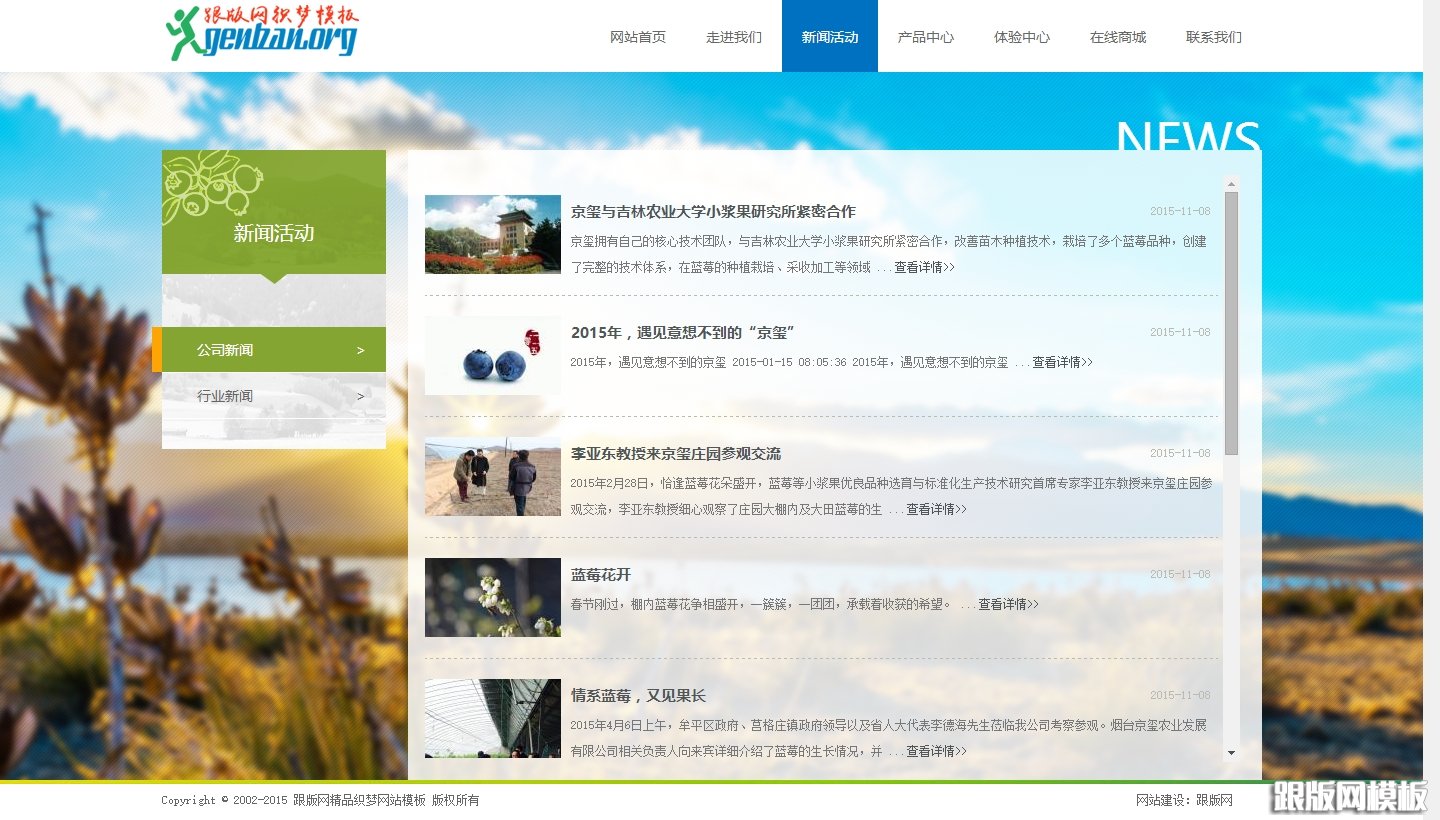1440x820 pixels.
Task: Open the 产品中心 menu item
Action: pyautogui.click(x=925, y=36)
